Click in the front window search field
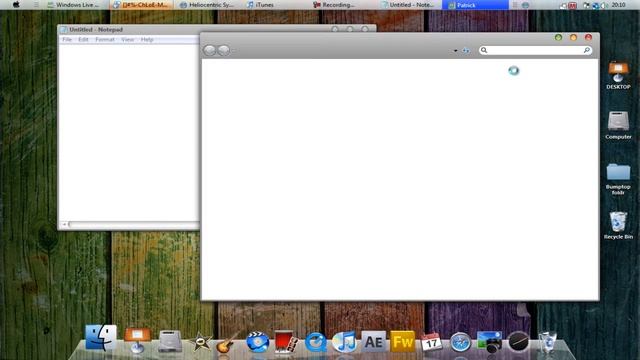Image resolution: width=640 pixels, height=360 pixels. click(535, 50)
